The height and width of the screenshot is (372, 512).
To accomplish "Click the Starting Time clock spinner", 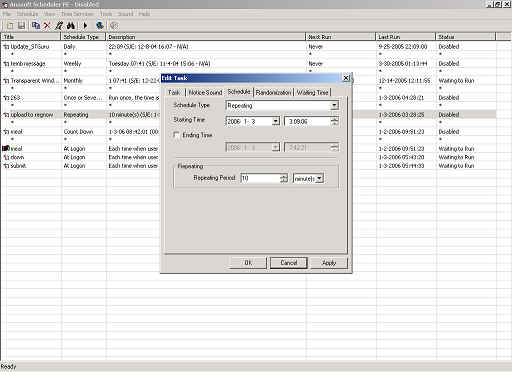I will [334, 121].
